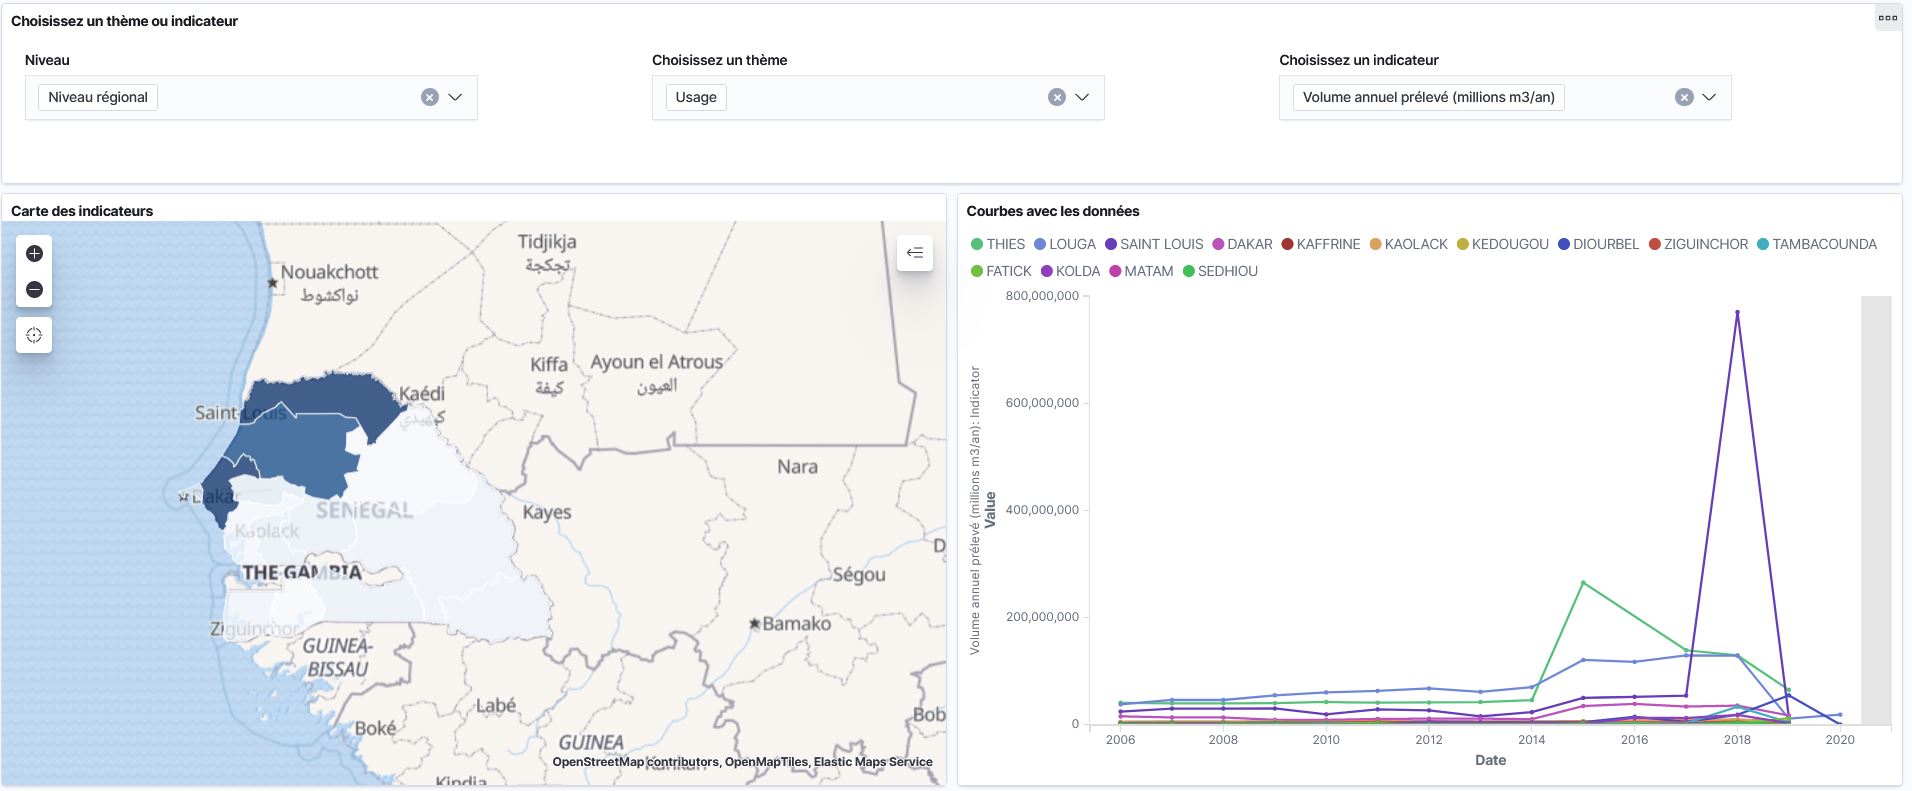Click the Carte des indicateurs panel title

click(82, 211)
